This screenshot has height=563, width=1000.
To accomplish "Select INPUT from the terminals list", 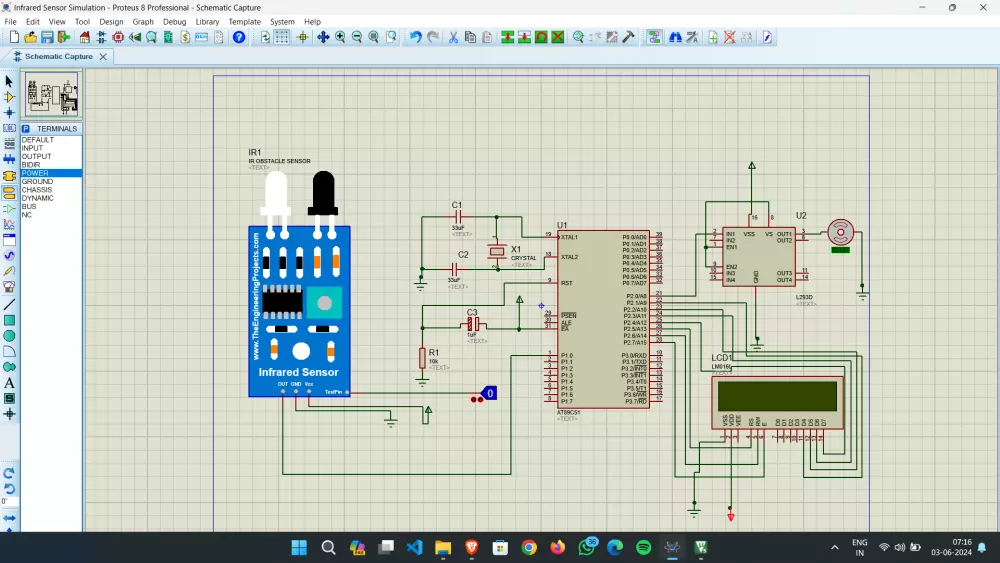I will click(x=33, y=148).
